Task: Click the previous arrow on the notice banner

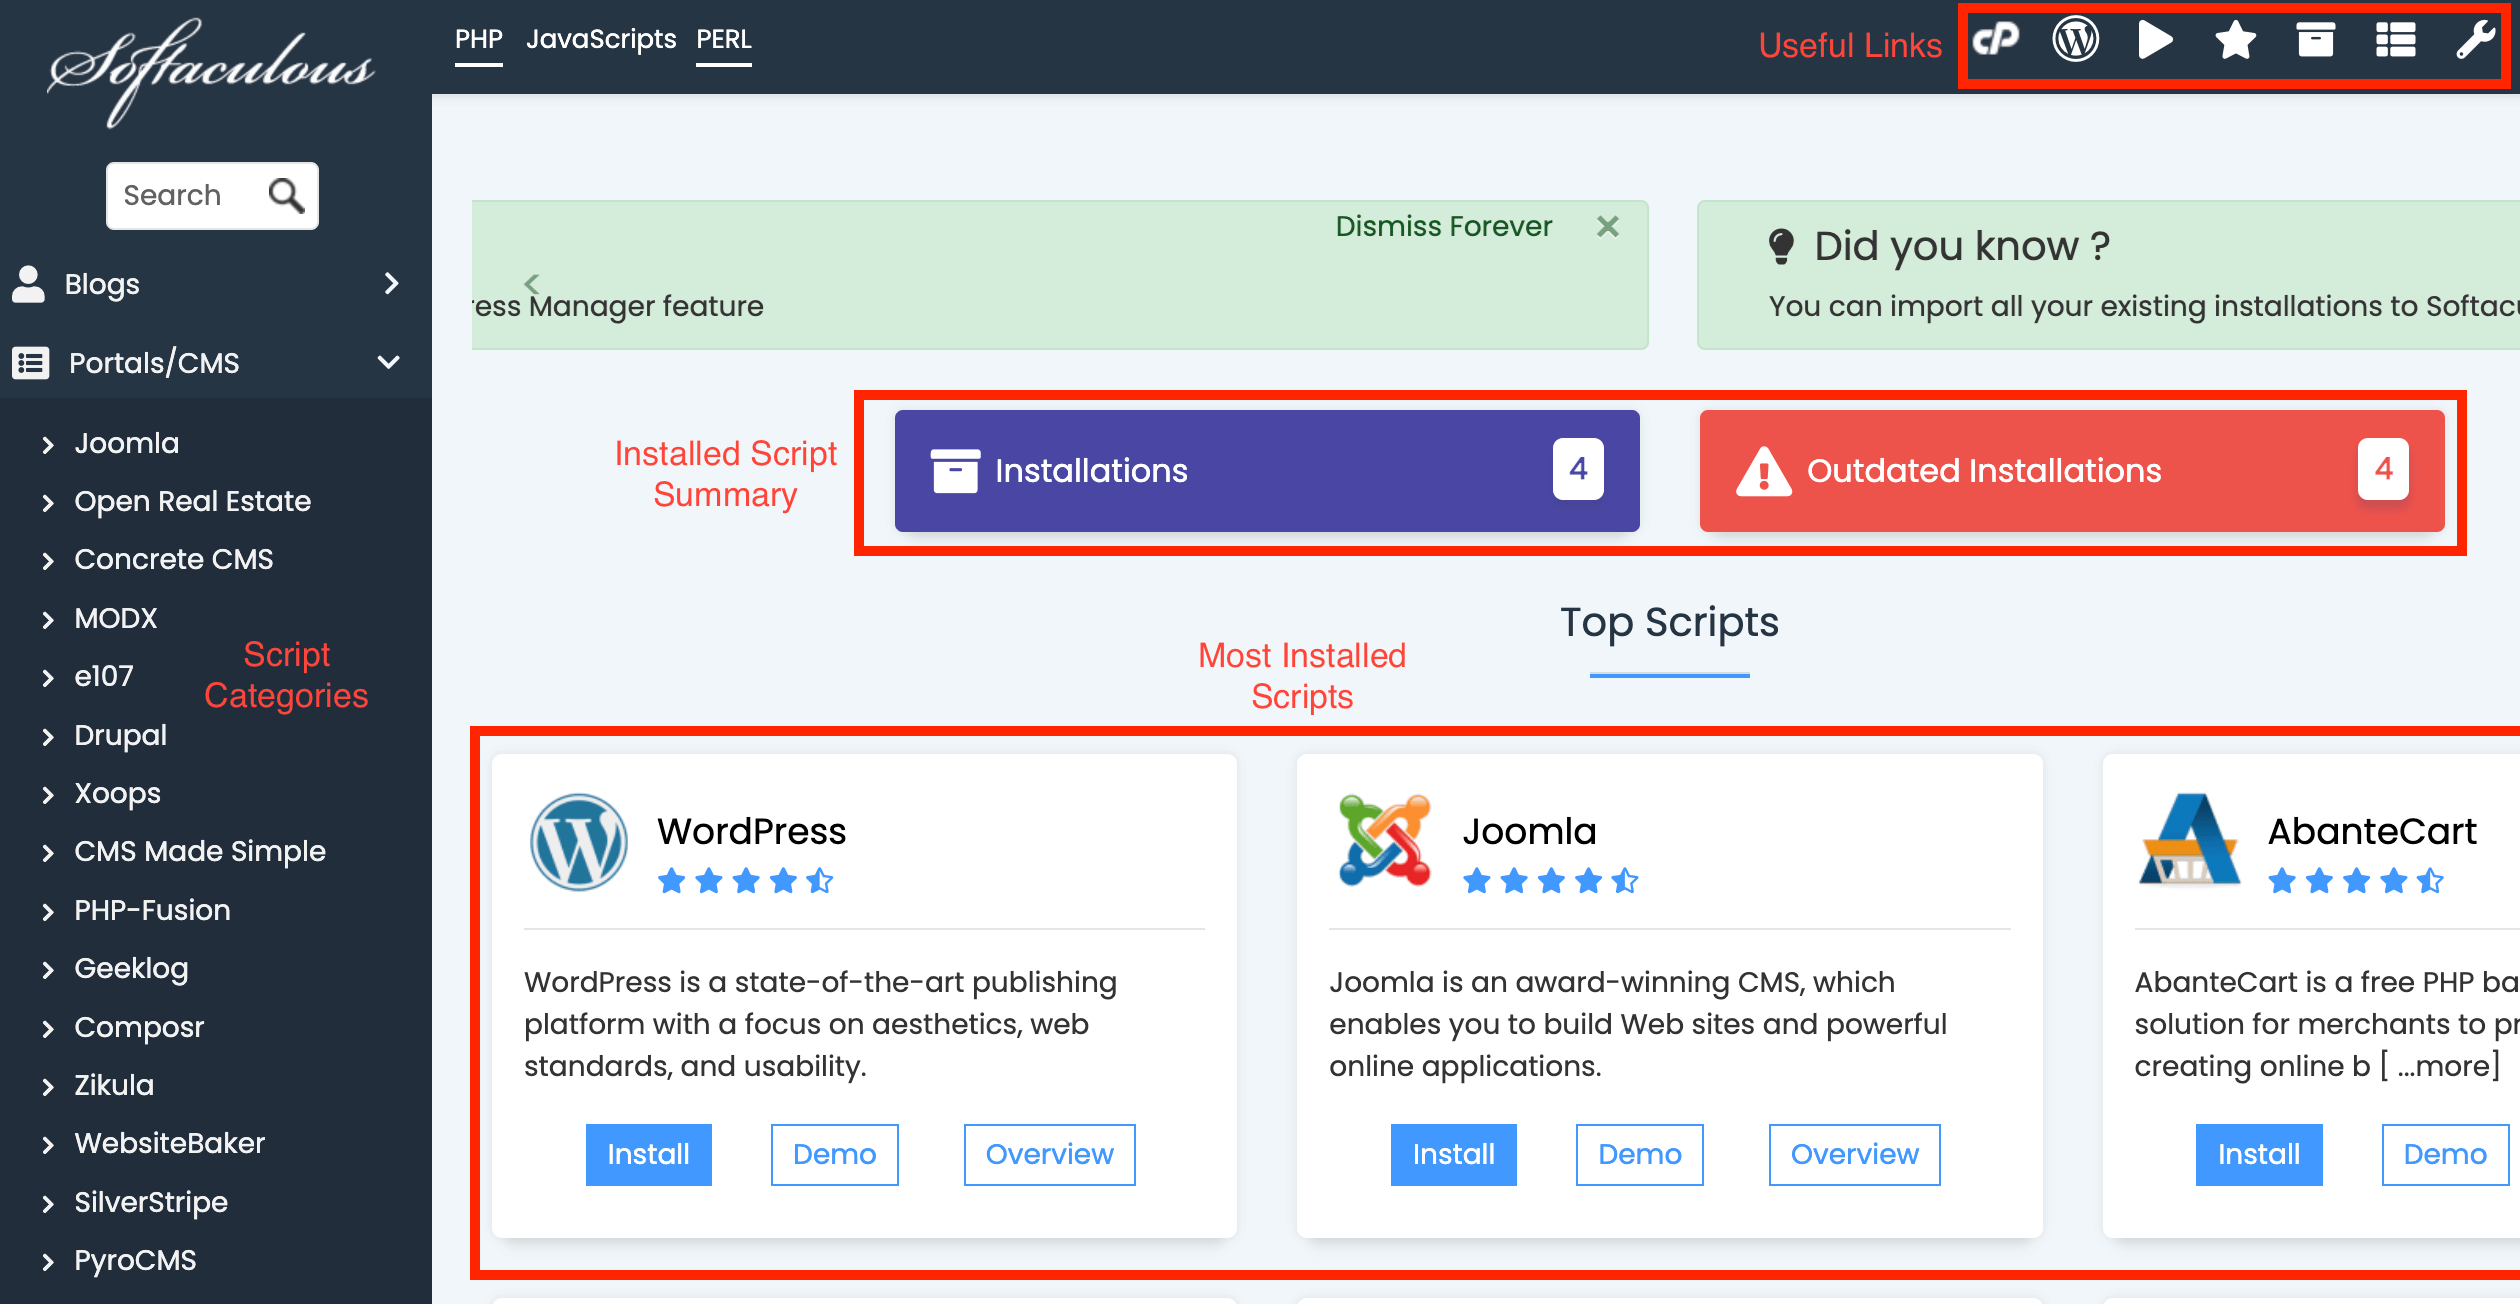Action: (x=532, y=283)
